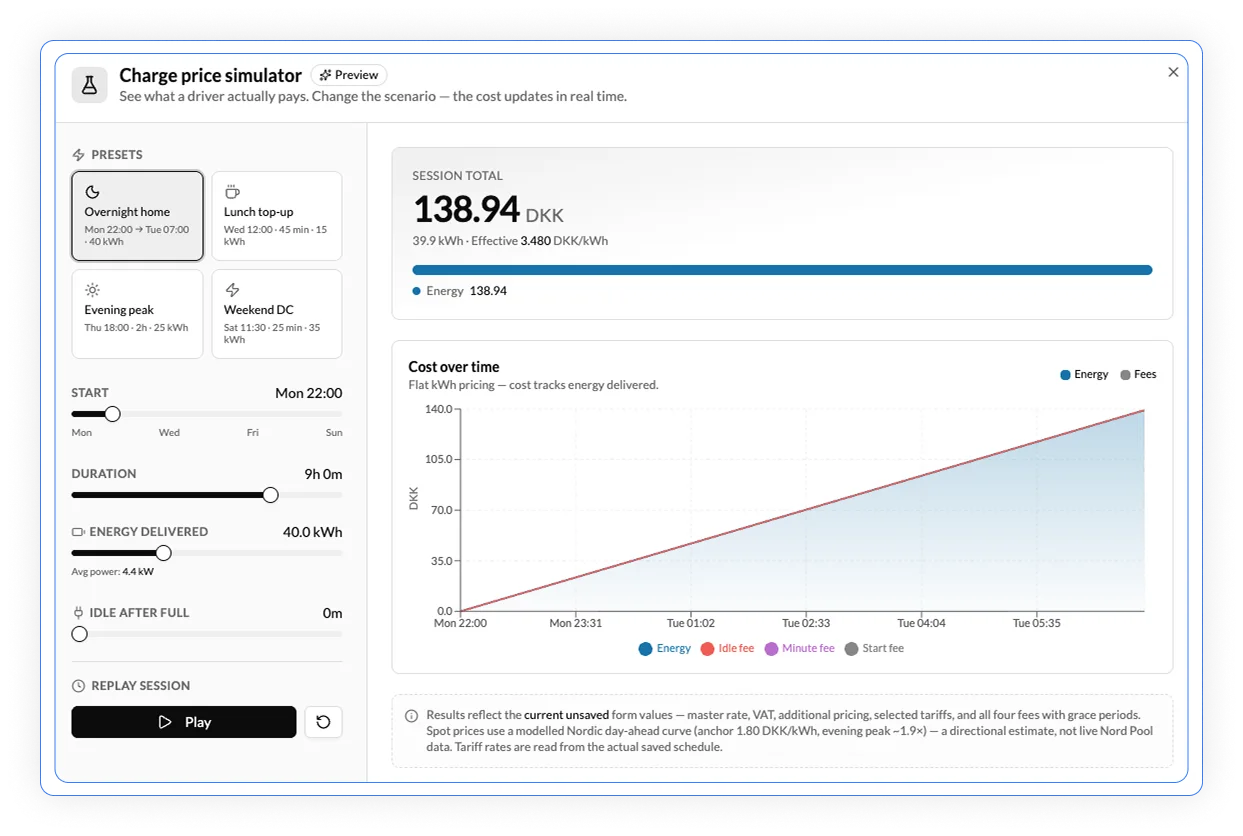Click the 'Energy 138.94' breakdown label
Image resolution: width=1243 pixels, height=836 pixels.
460,291
